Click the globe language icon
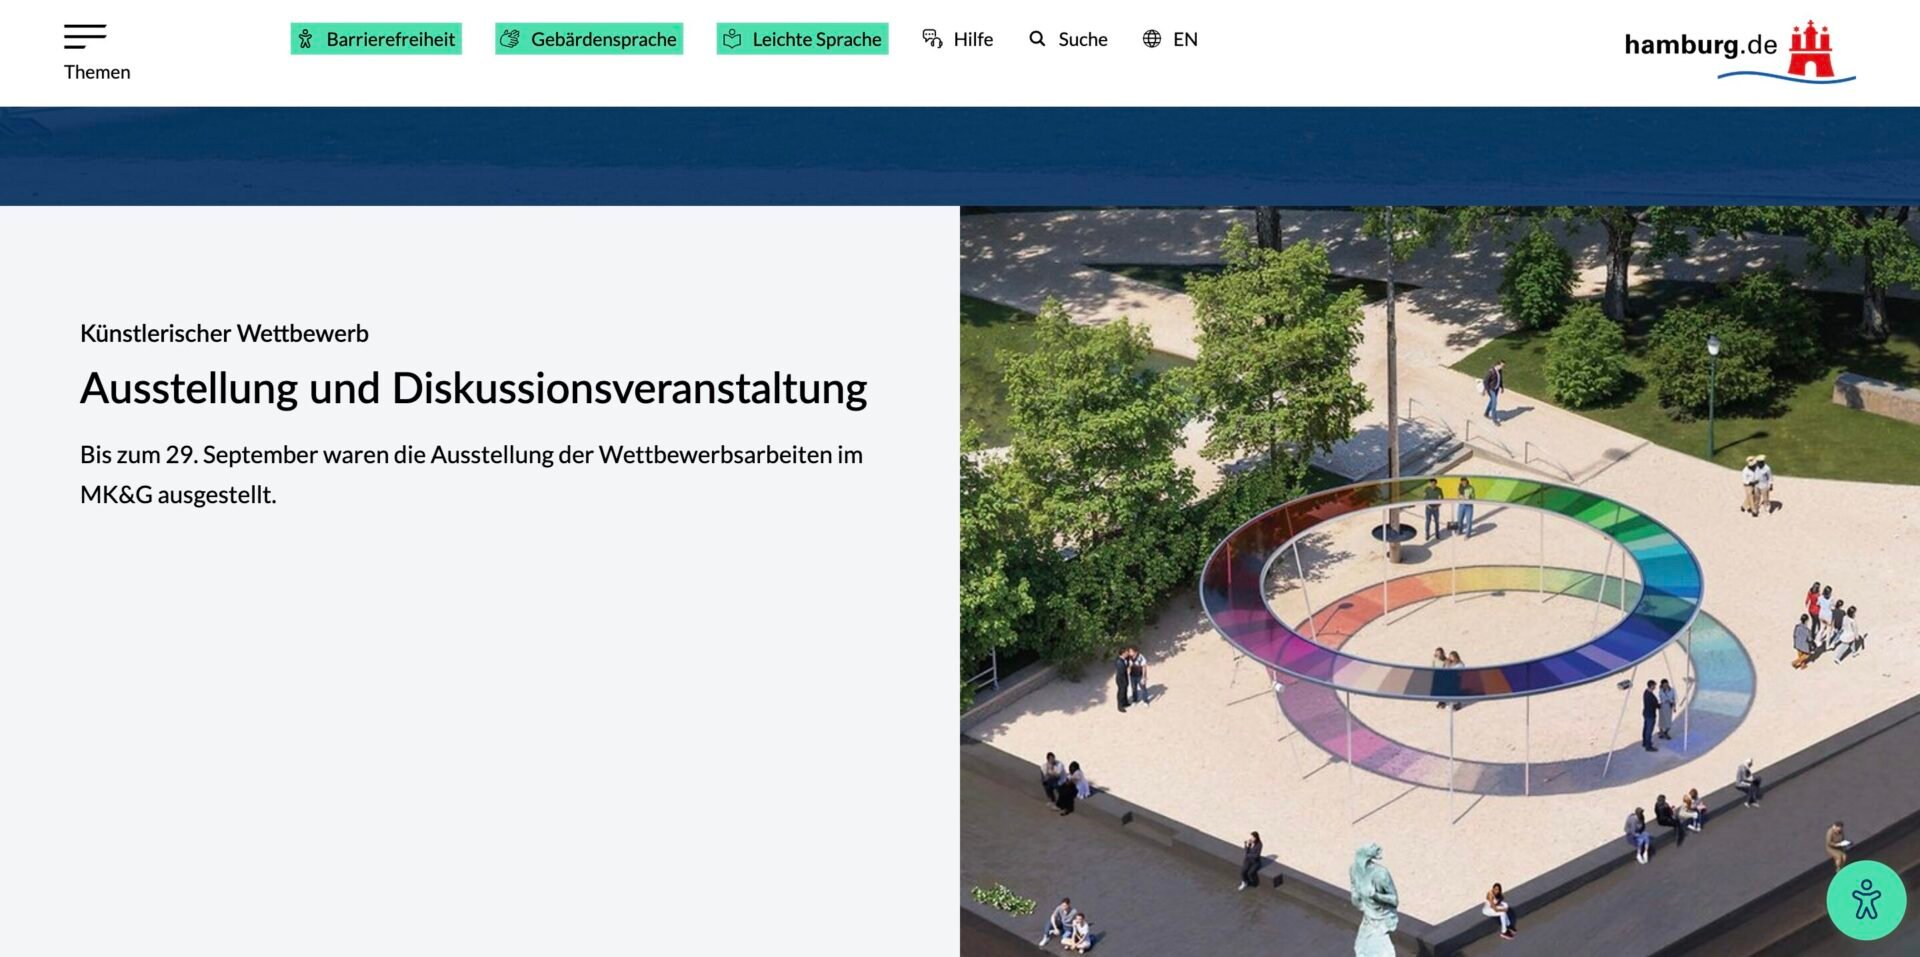Viewport: 1920px width, 957px height. click(x=1152, y=39)
